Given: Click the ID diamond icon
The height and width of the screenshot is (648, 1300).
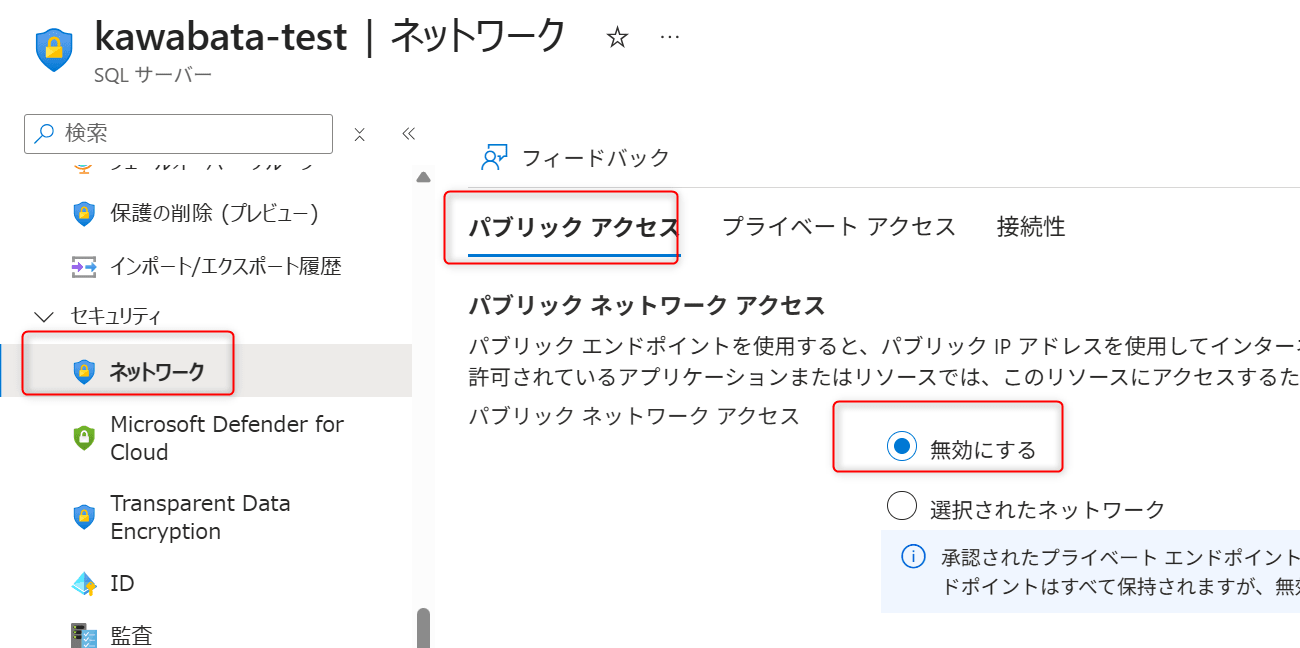Looking at the screenshot, I should (x=84, y=583).
